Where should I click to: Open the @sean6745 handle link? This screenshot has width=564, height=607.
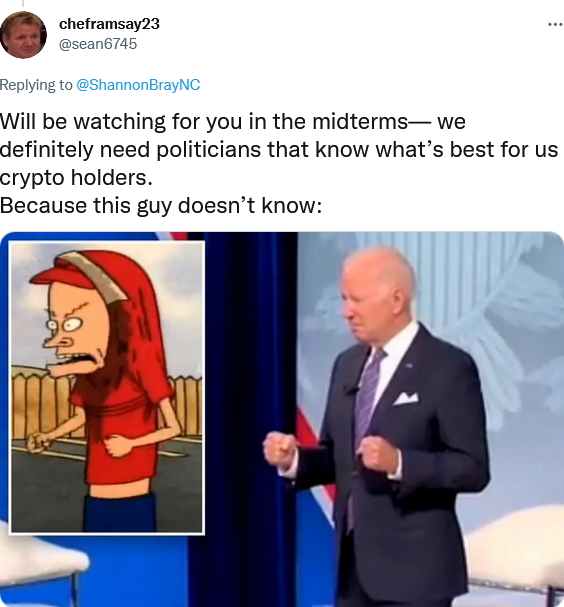coord(98,44)
